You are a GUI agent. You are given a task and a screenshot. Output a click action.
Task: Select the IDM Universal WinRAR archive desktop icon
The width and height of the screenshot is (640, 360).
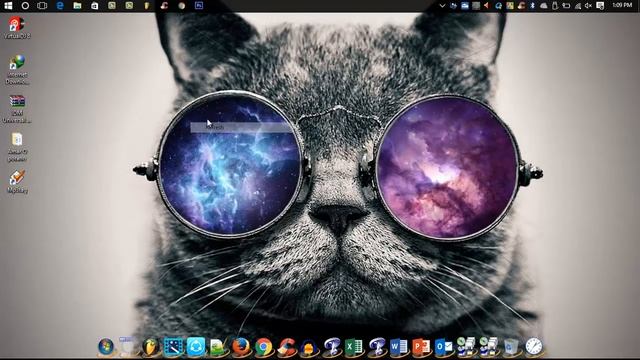[x=17, y=109]
